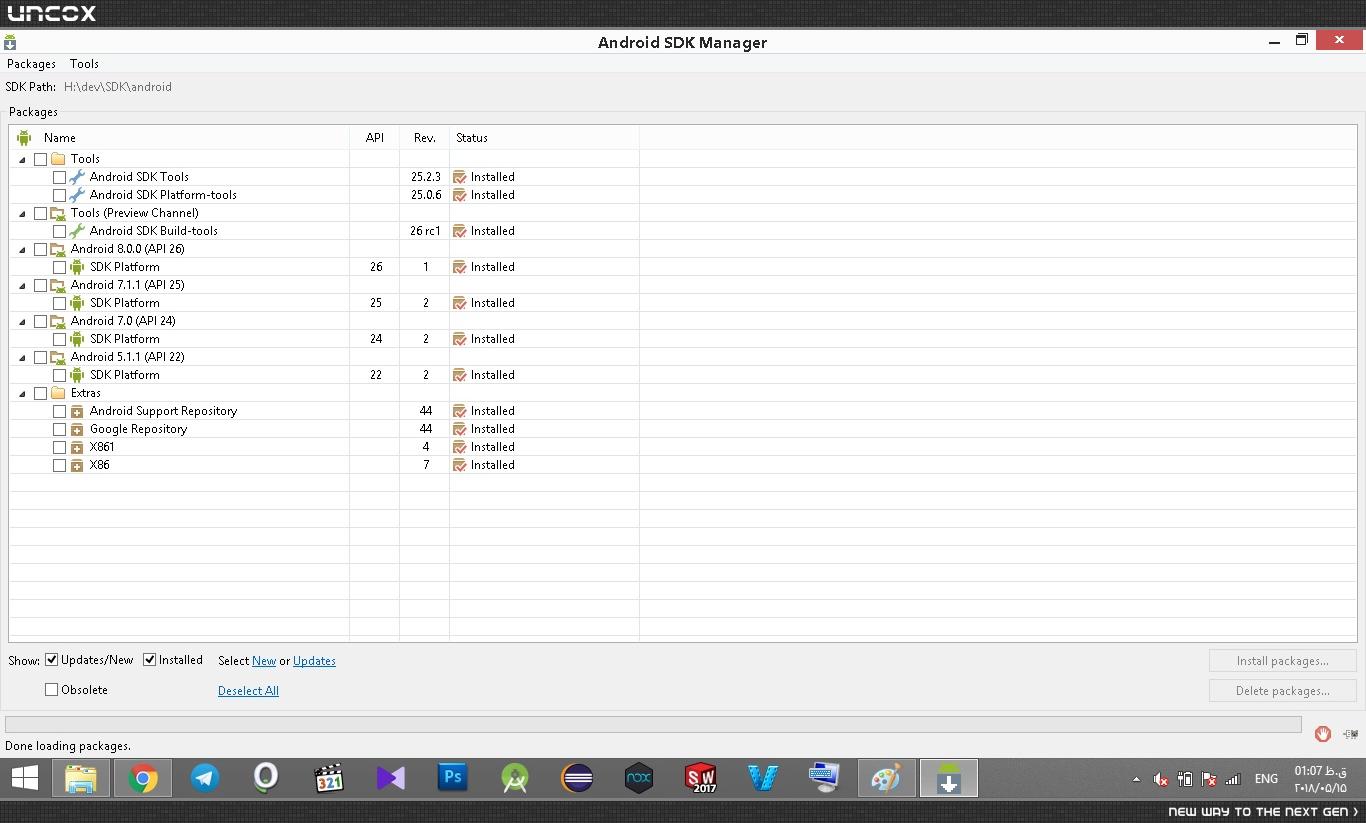Click the folder icon of the Extras group

58,393
